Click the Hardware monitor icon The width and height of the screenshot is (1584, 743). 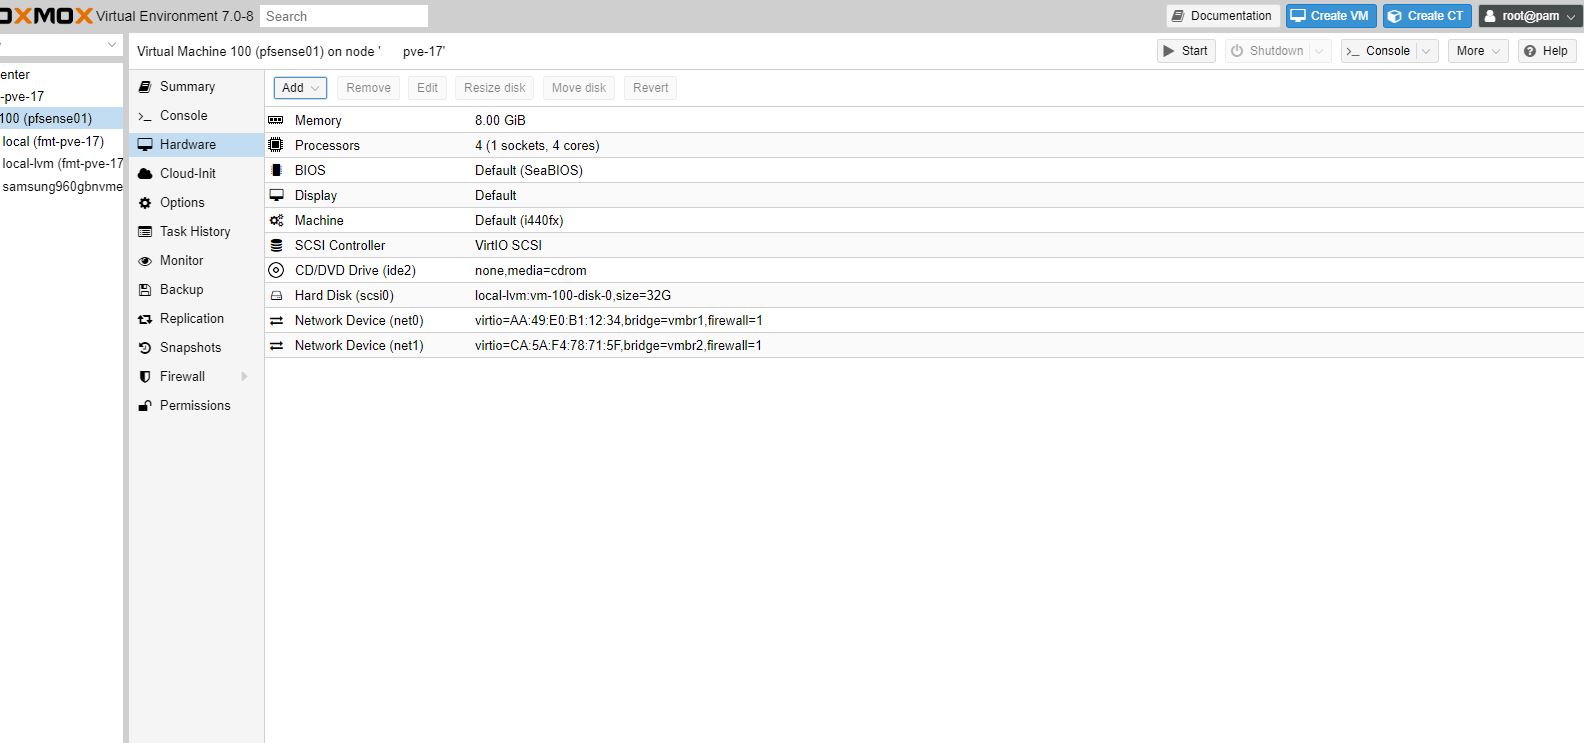click(x=145, y=145)
